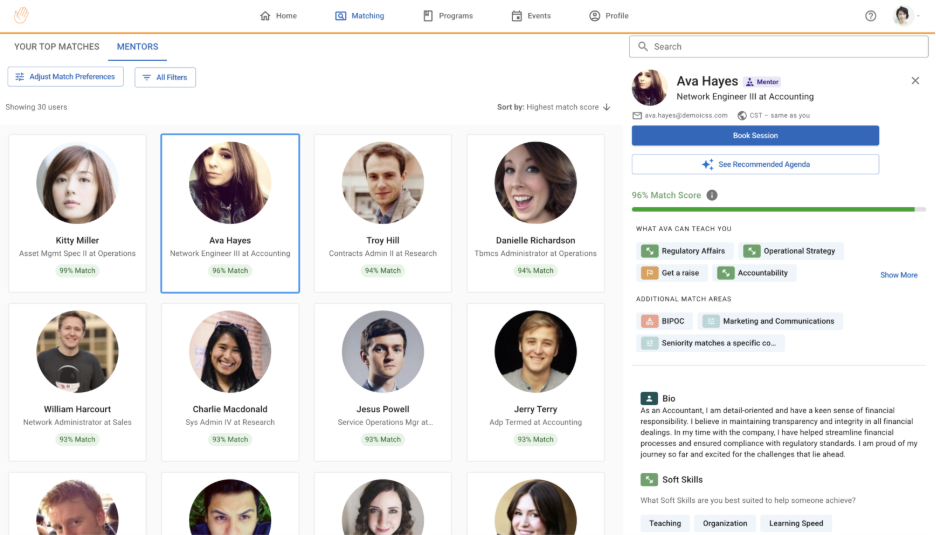Click the magnifier icon in Search box
Screen dimensions: 936x535
click(643, 46)
